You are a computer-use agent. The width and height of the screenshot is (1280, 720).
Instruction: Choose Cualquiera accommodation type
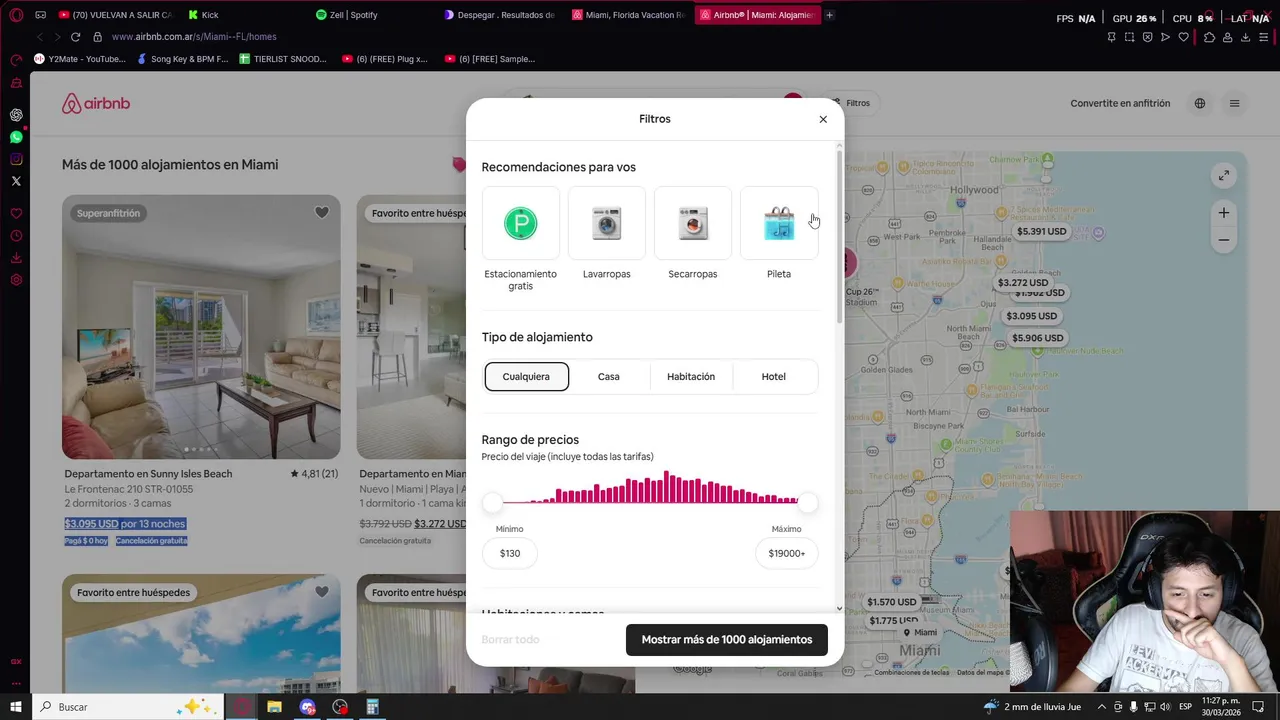[526, 376]
